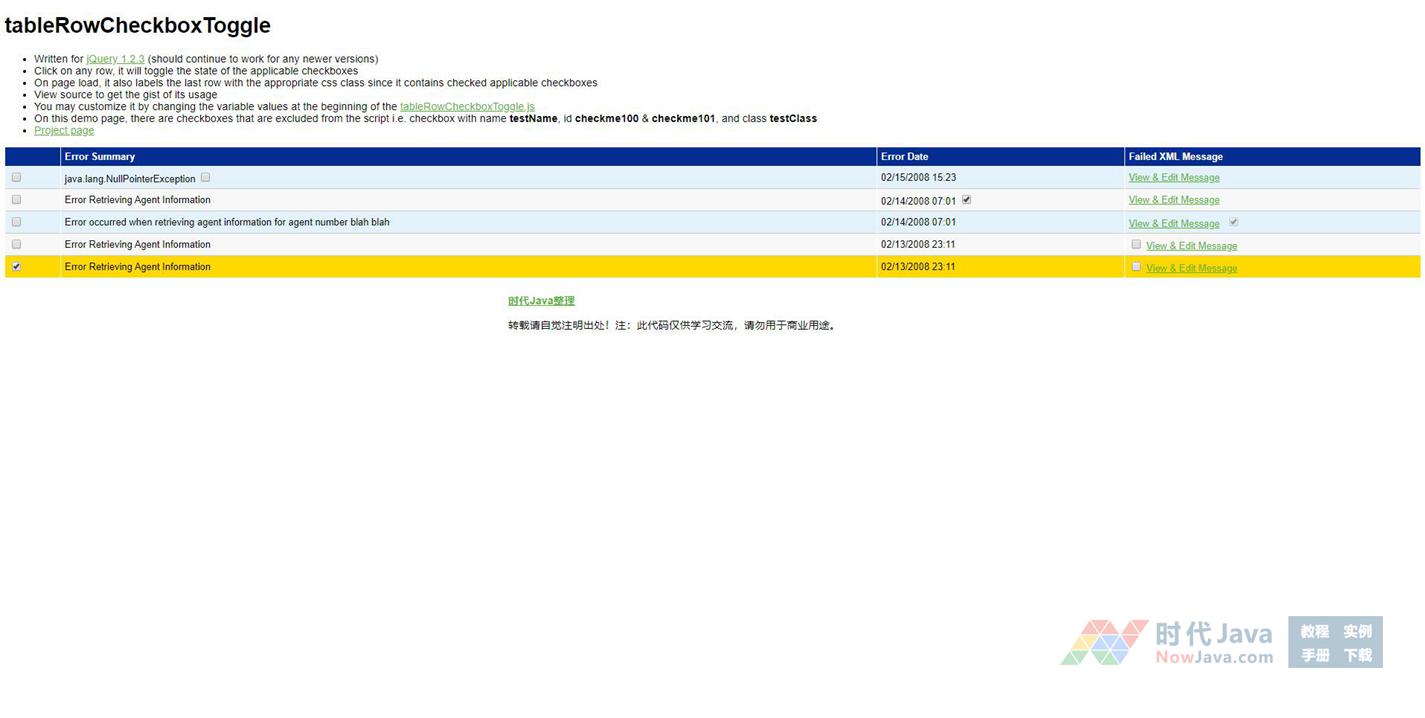Follow the 时代Java整理 link

[x=541, y=301]
